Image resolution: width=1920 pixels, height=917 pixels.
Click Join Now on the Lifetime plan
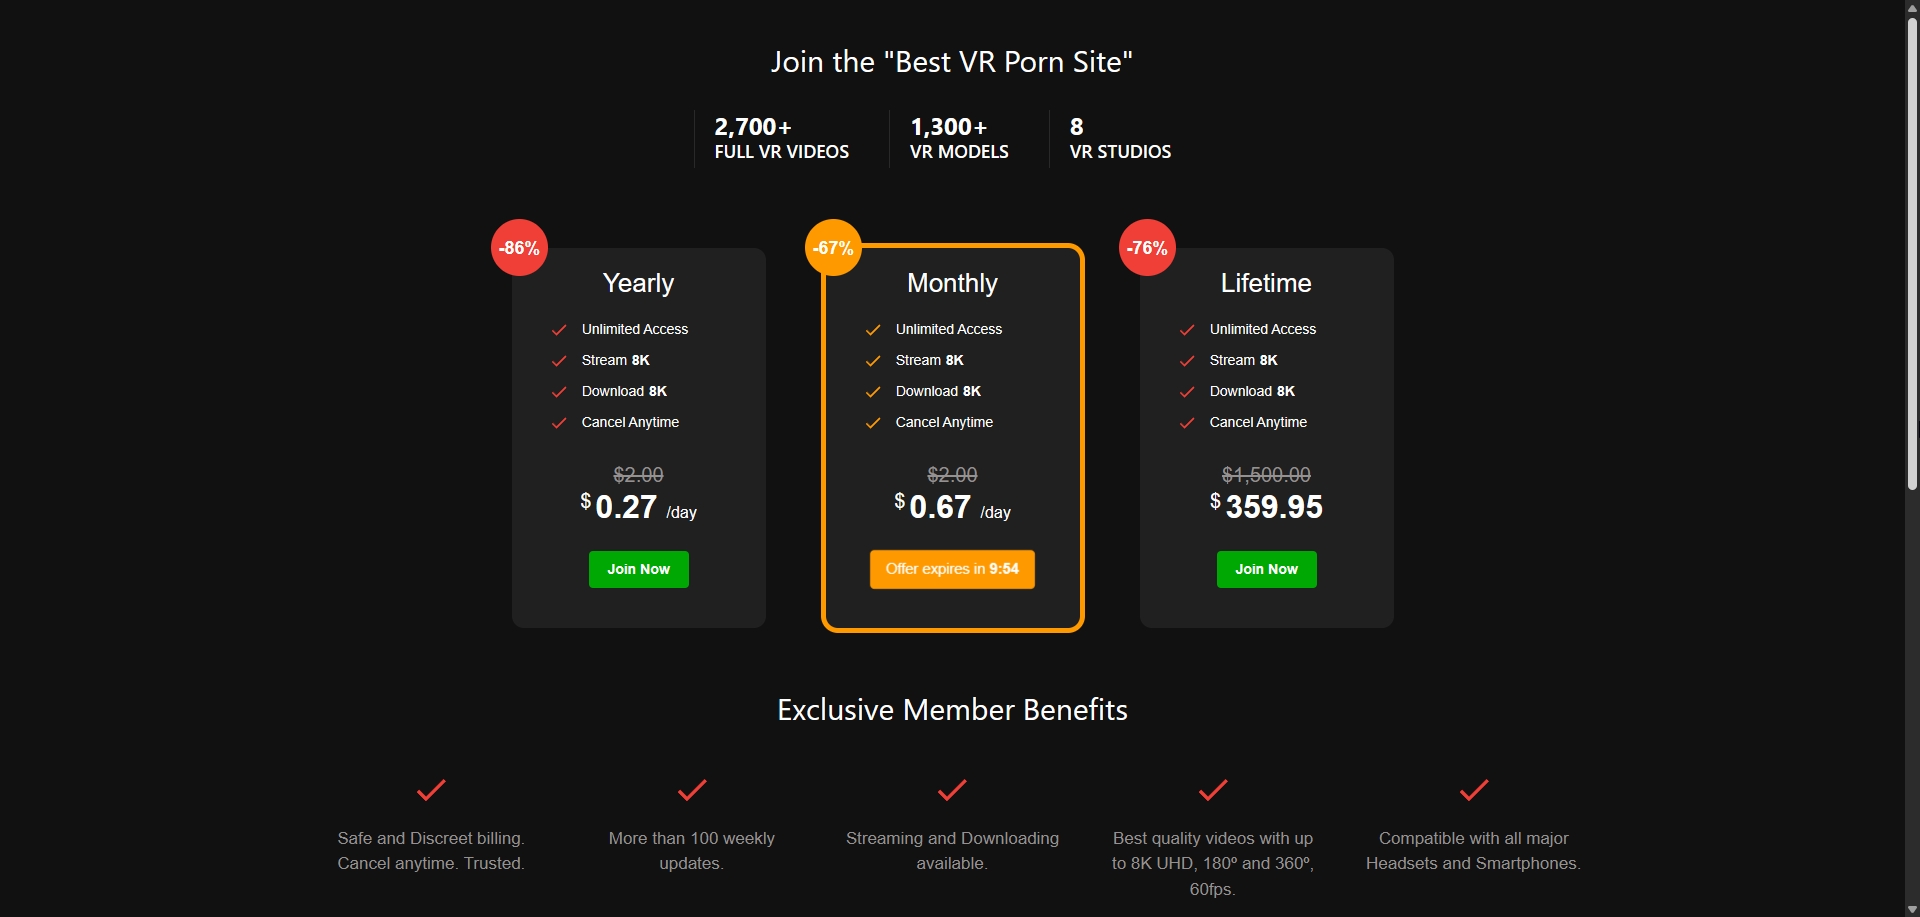(x=1266, y=569)
